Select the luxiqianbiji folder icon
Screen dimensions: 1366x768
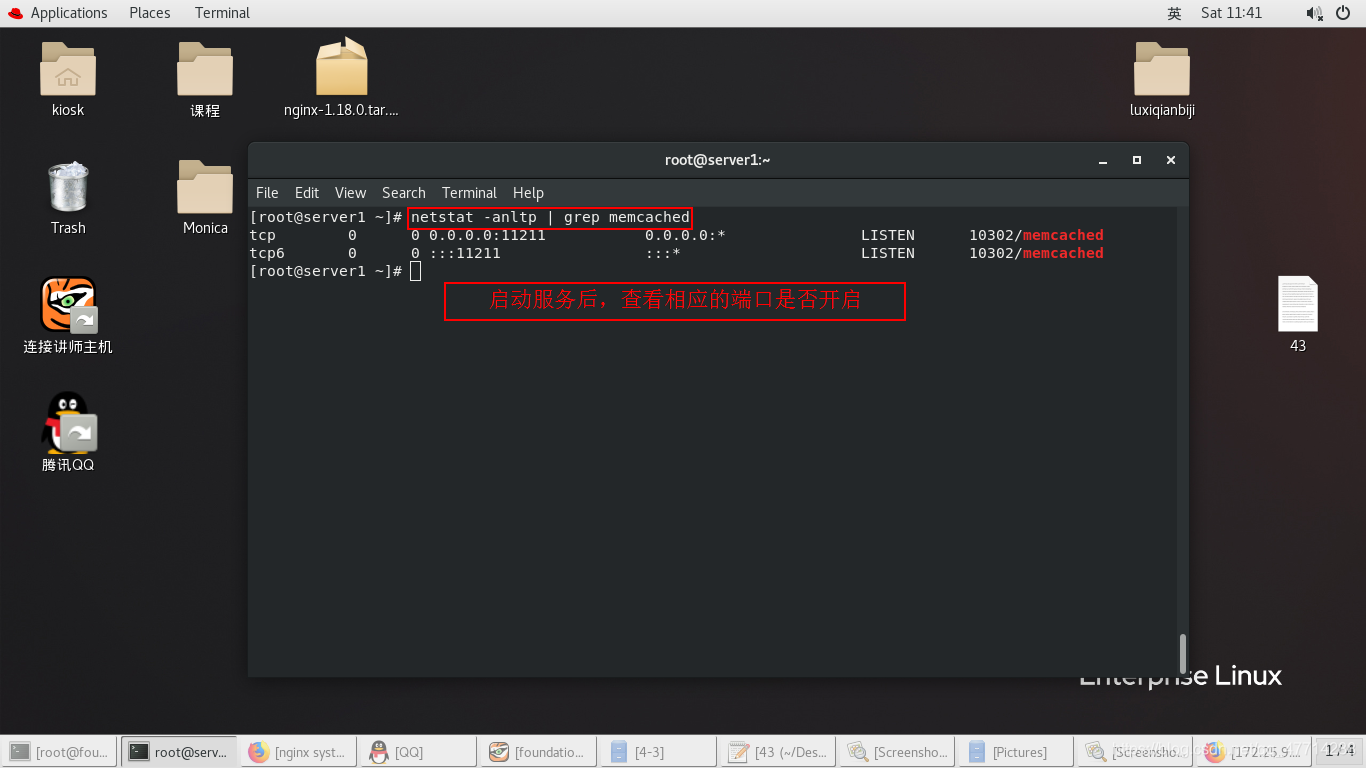(1162, 69)
